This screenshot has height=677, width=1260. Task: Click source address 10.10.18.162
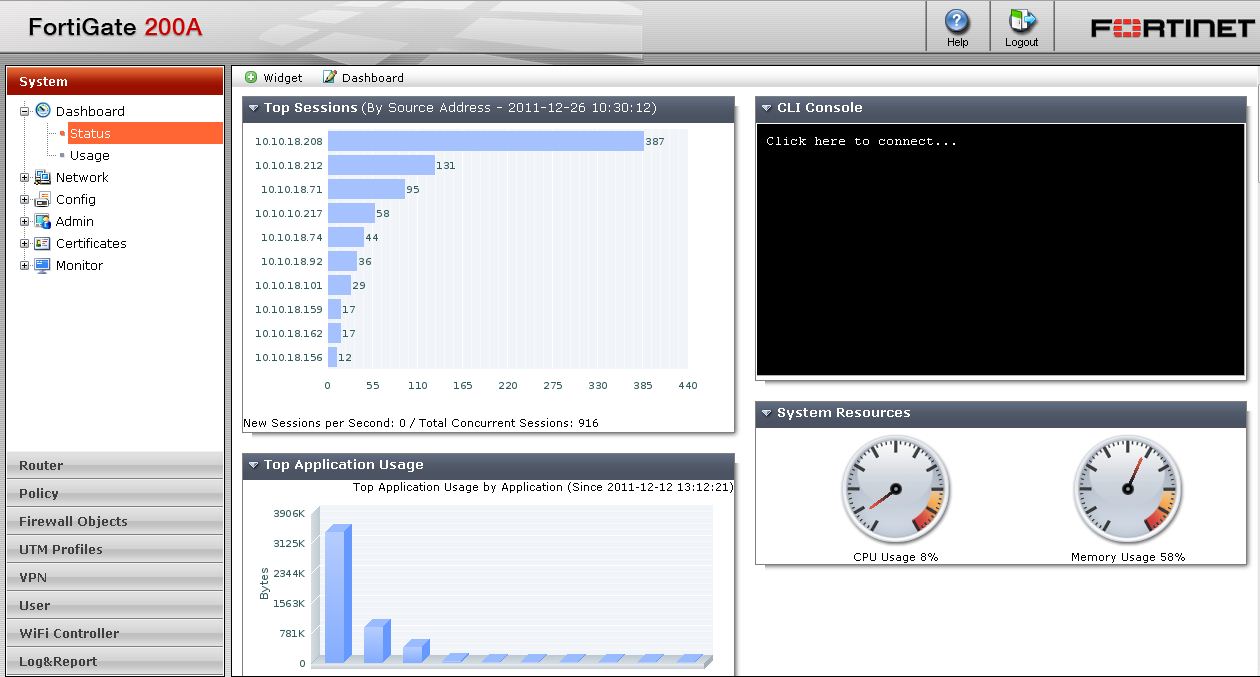[288, 333]
